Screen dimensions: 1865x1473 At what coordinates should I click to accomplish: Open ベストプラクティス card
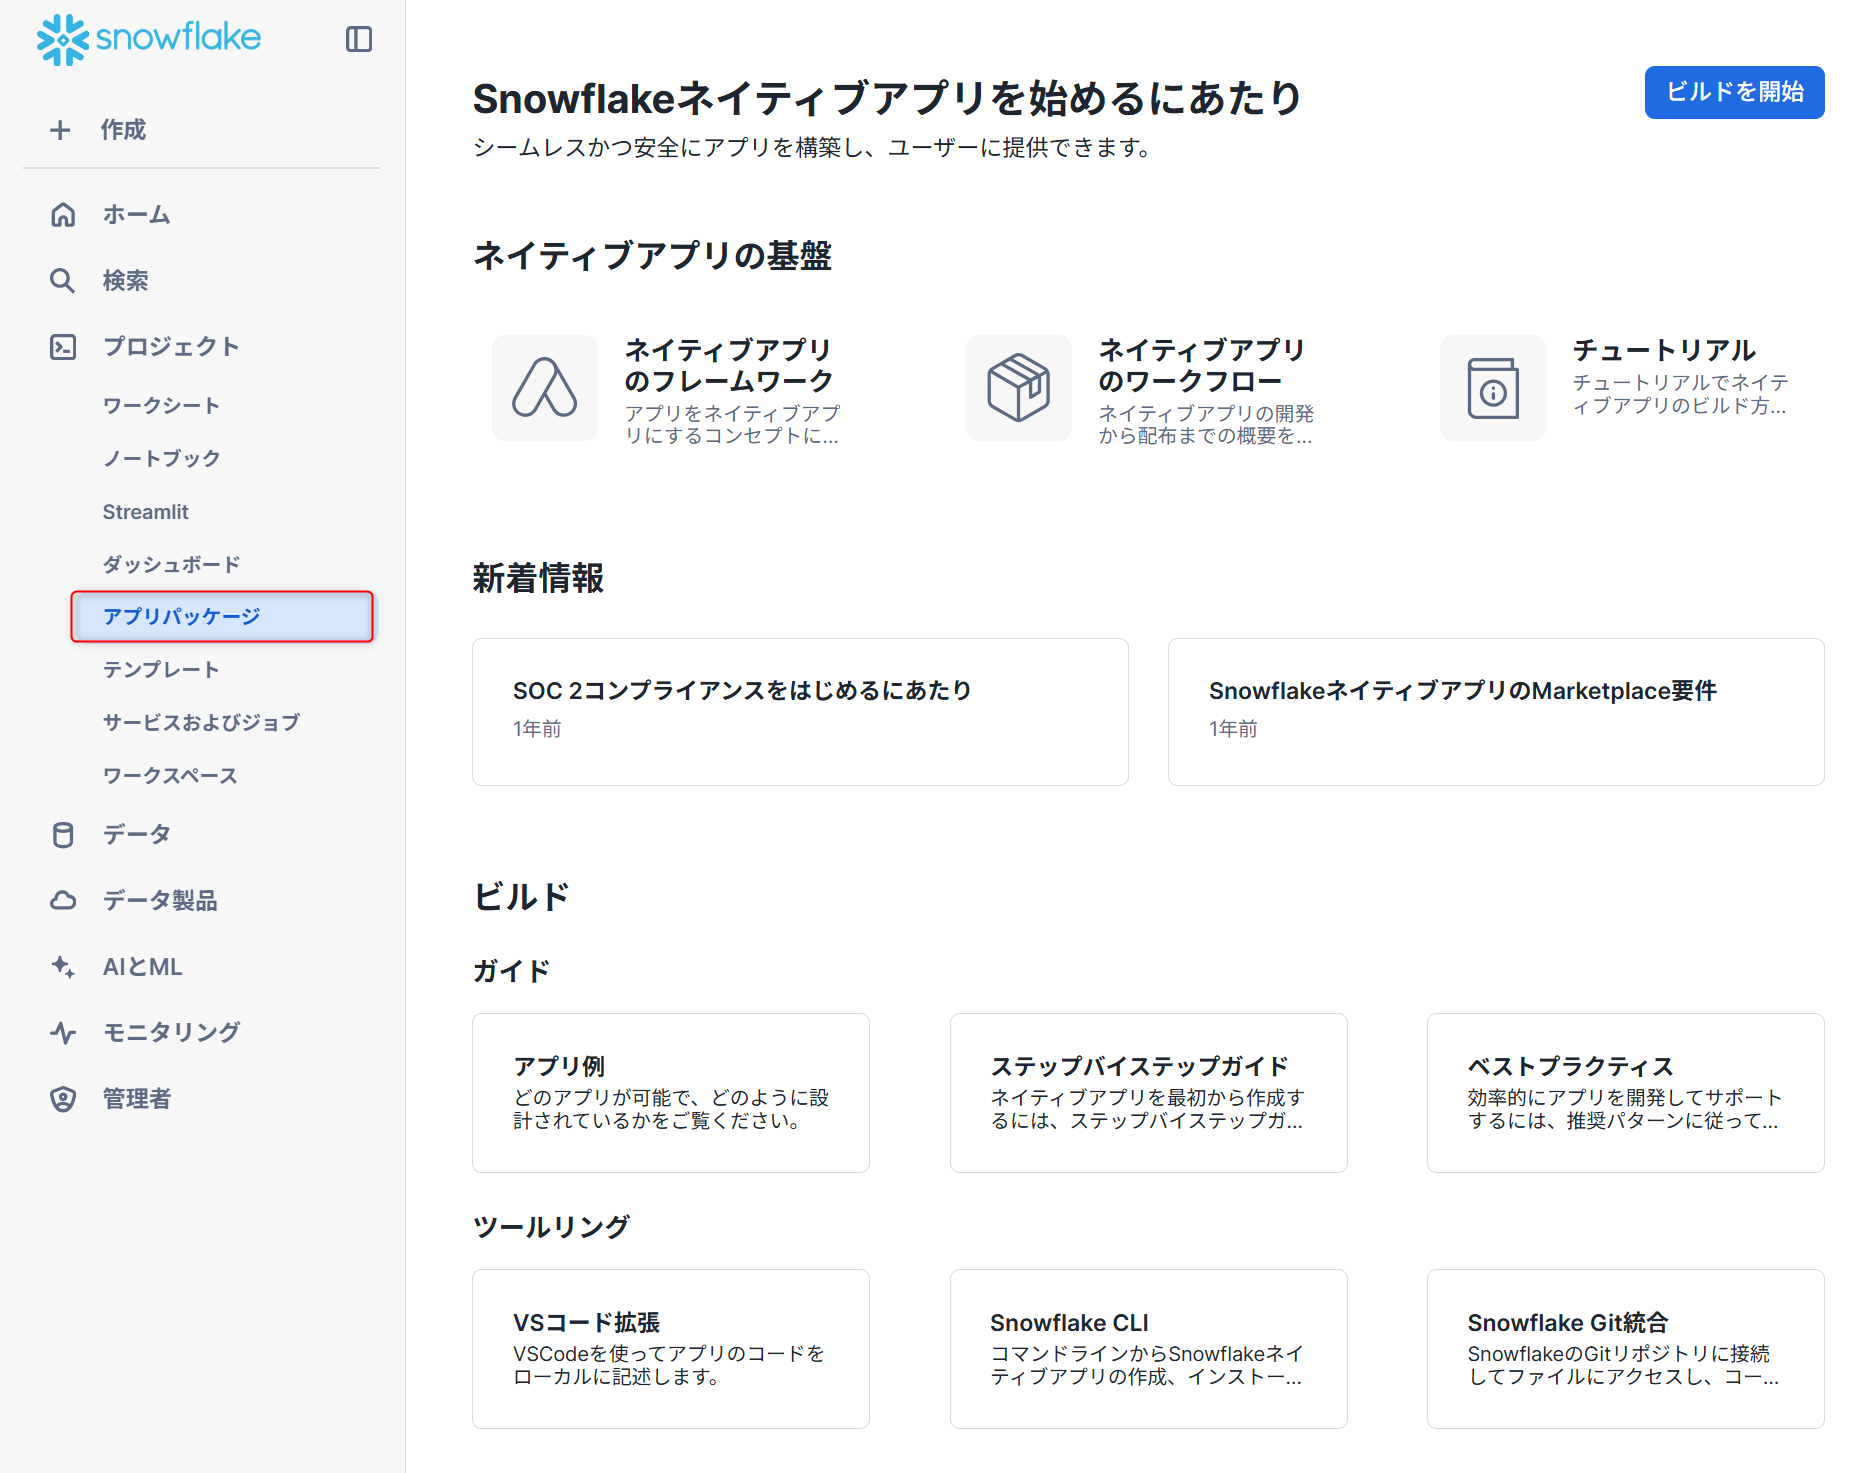click(1626, 1093)
